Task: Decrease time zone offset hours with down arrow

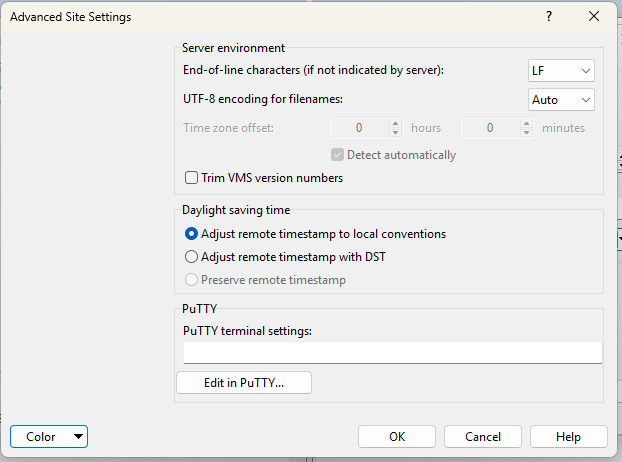Action: (x=395, y=133)
